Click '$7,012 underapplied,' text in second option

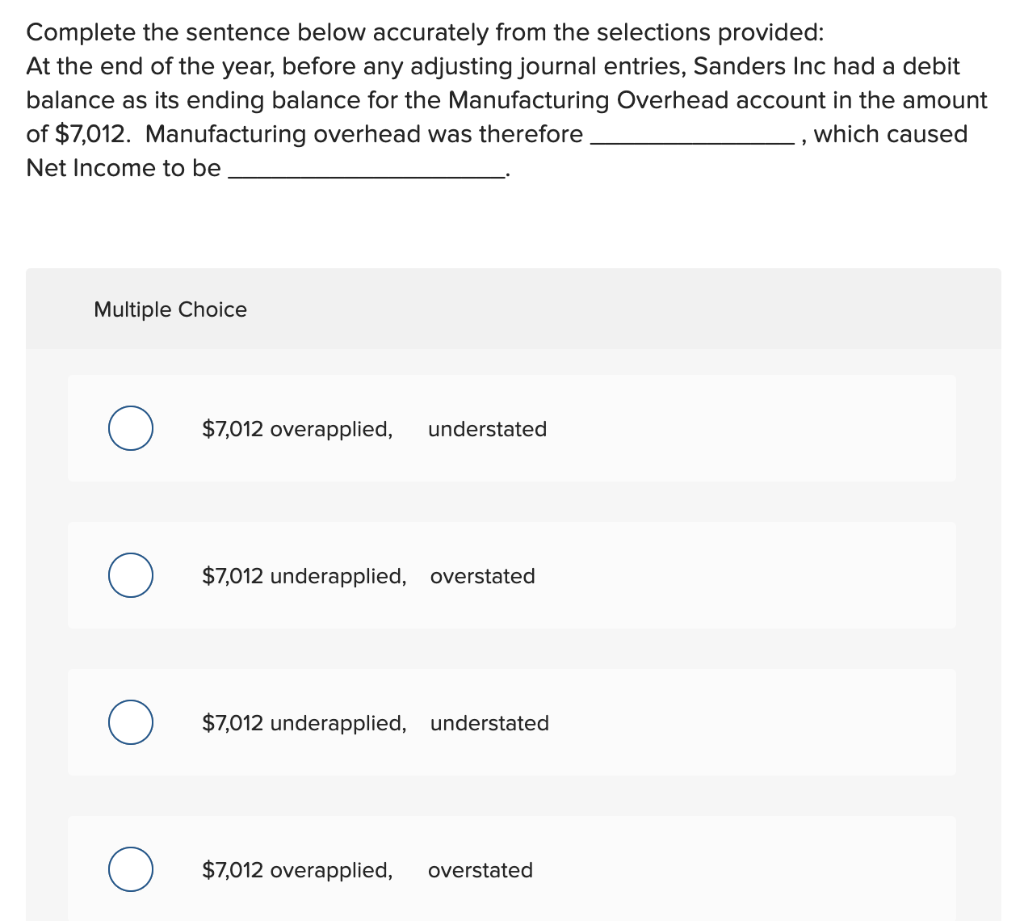coord(304,576)
